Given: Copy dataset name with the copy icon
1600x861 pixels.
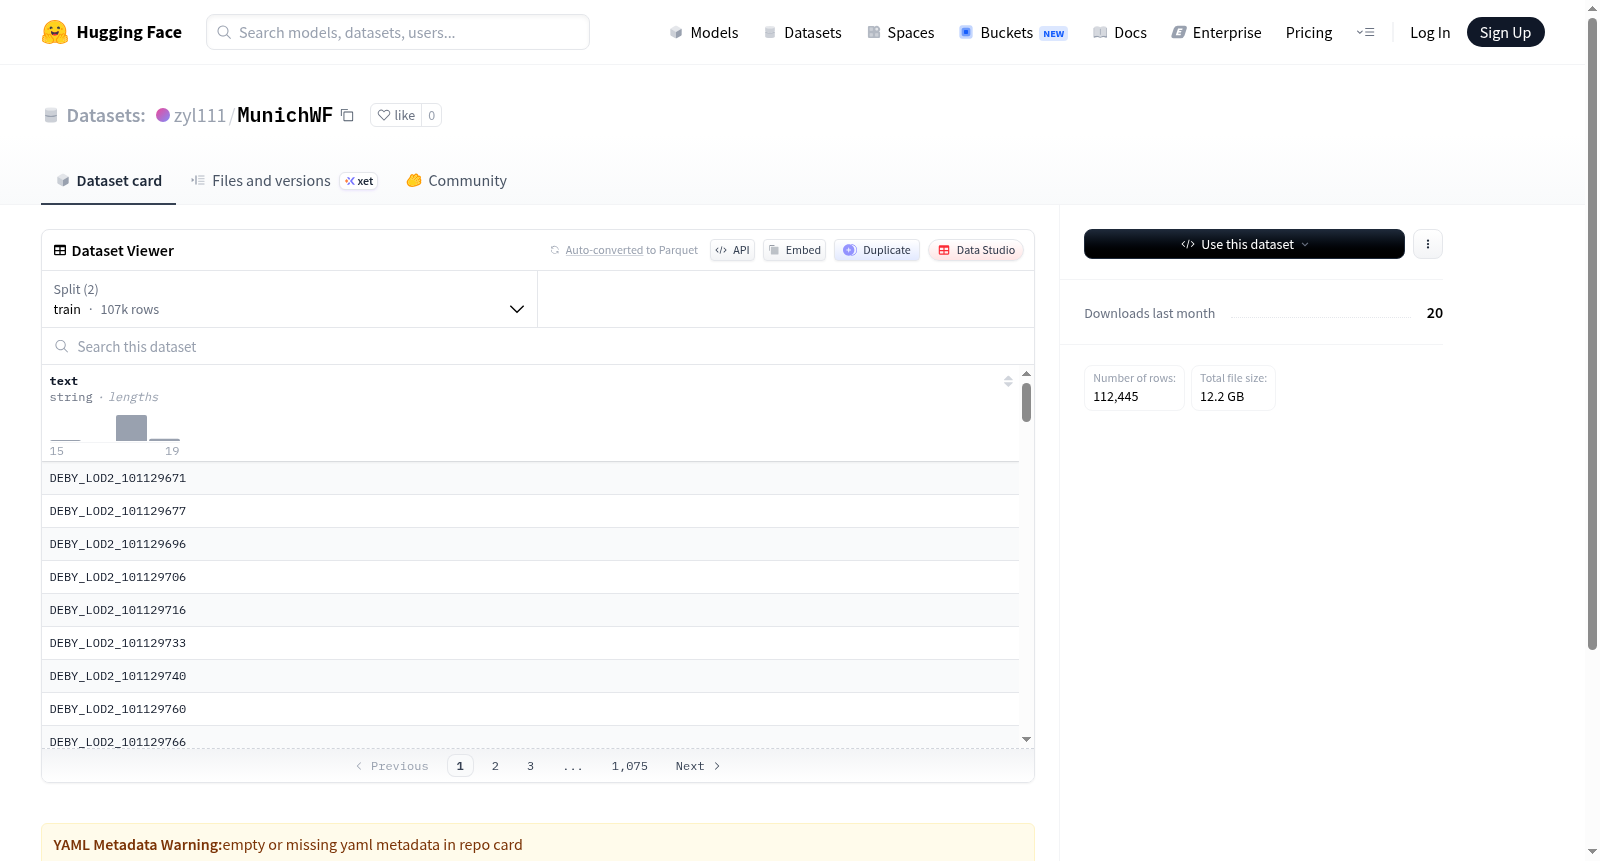Looking at the screenshot, I should [347, 115].
